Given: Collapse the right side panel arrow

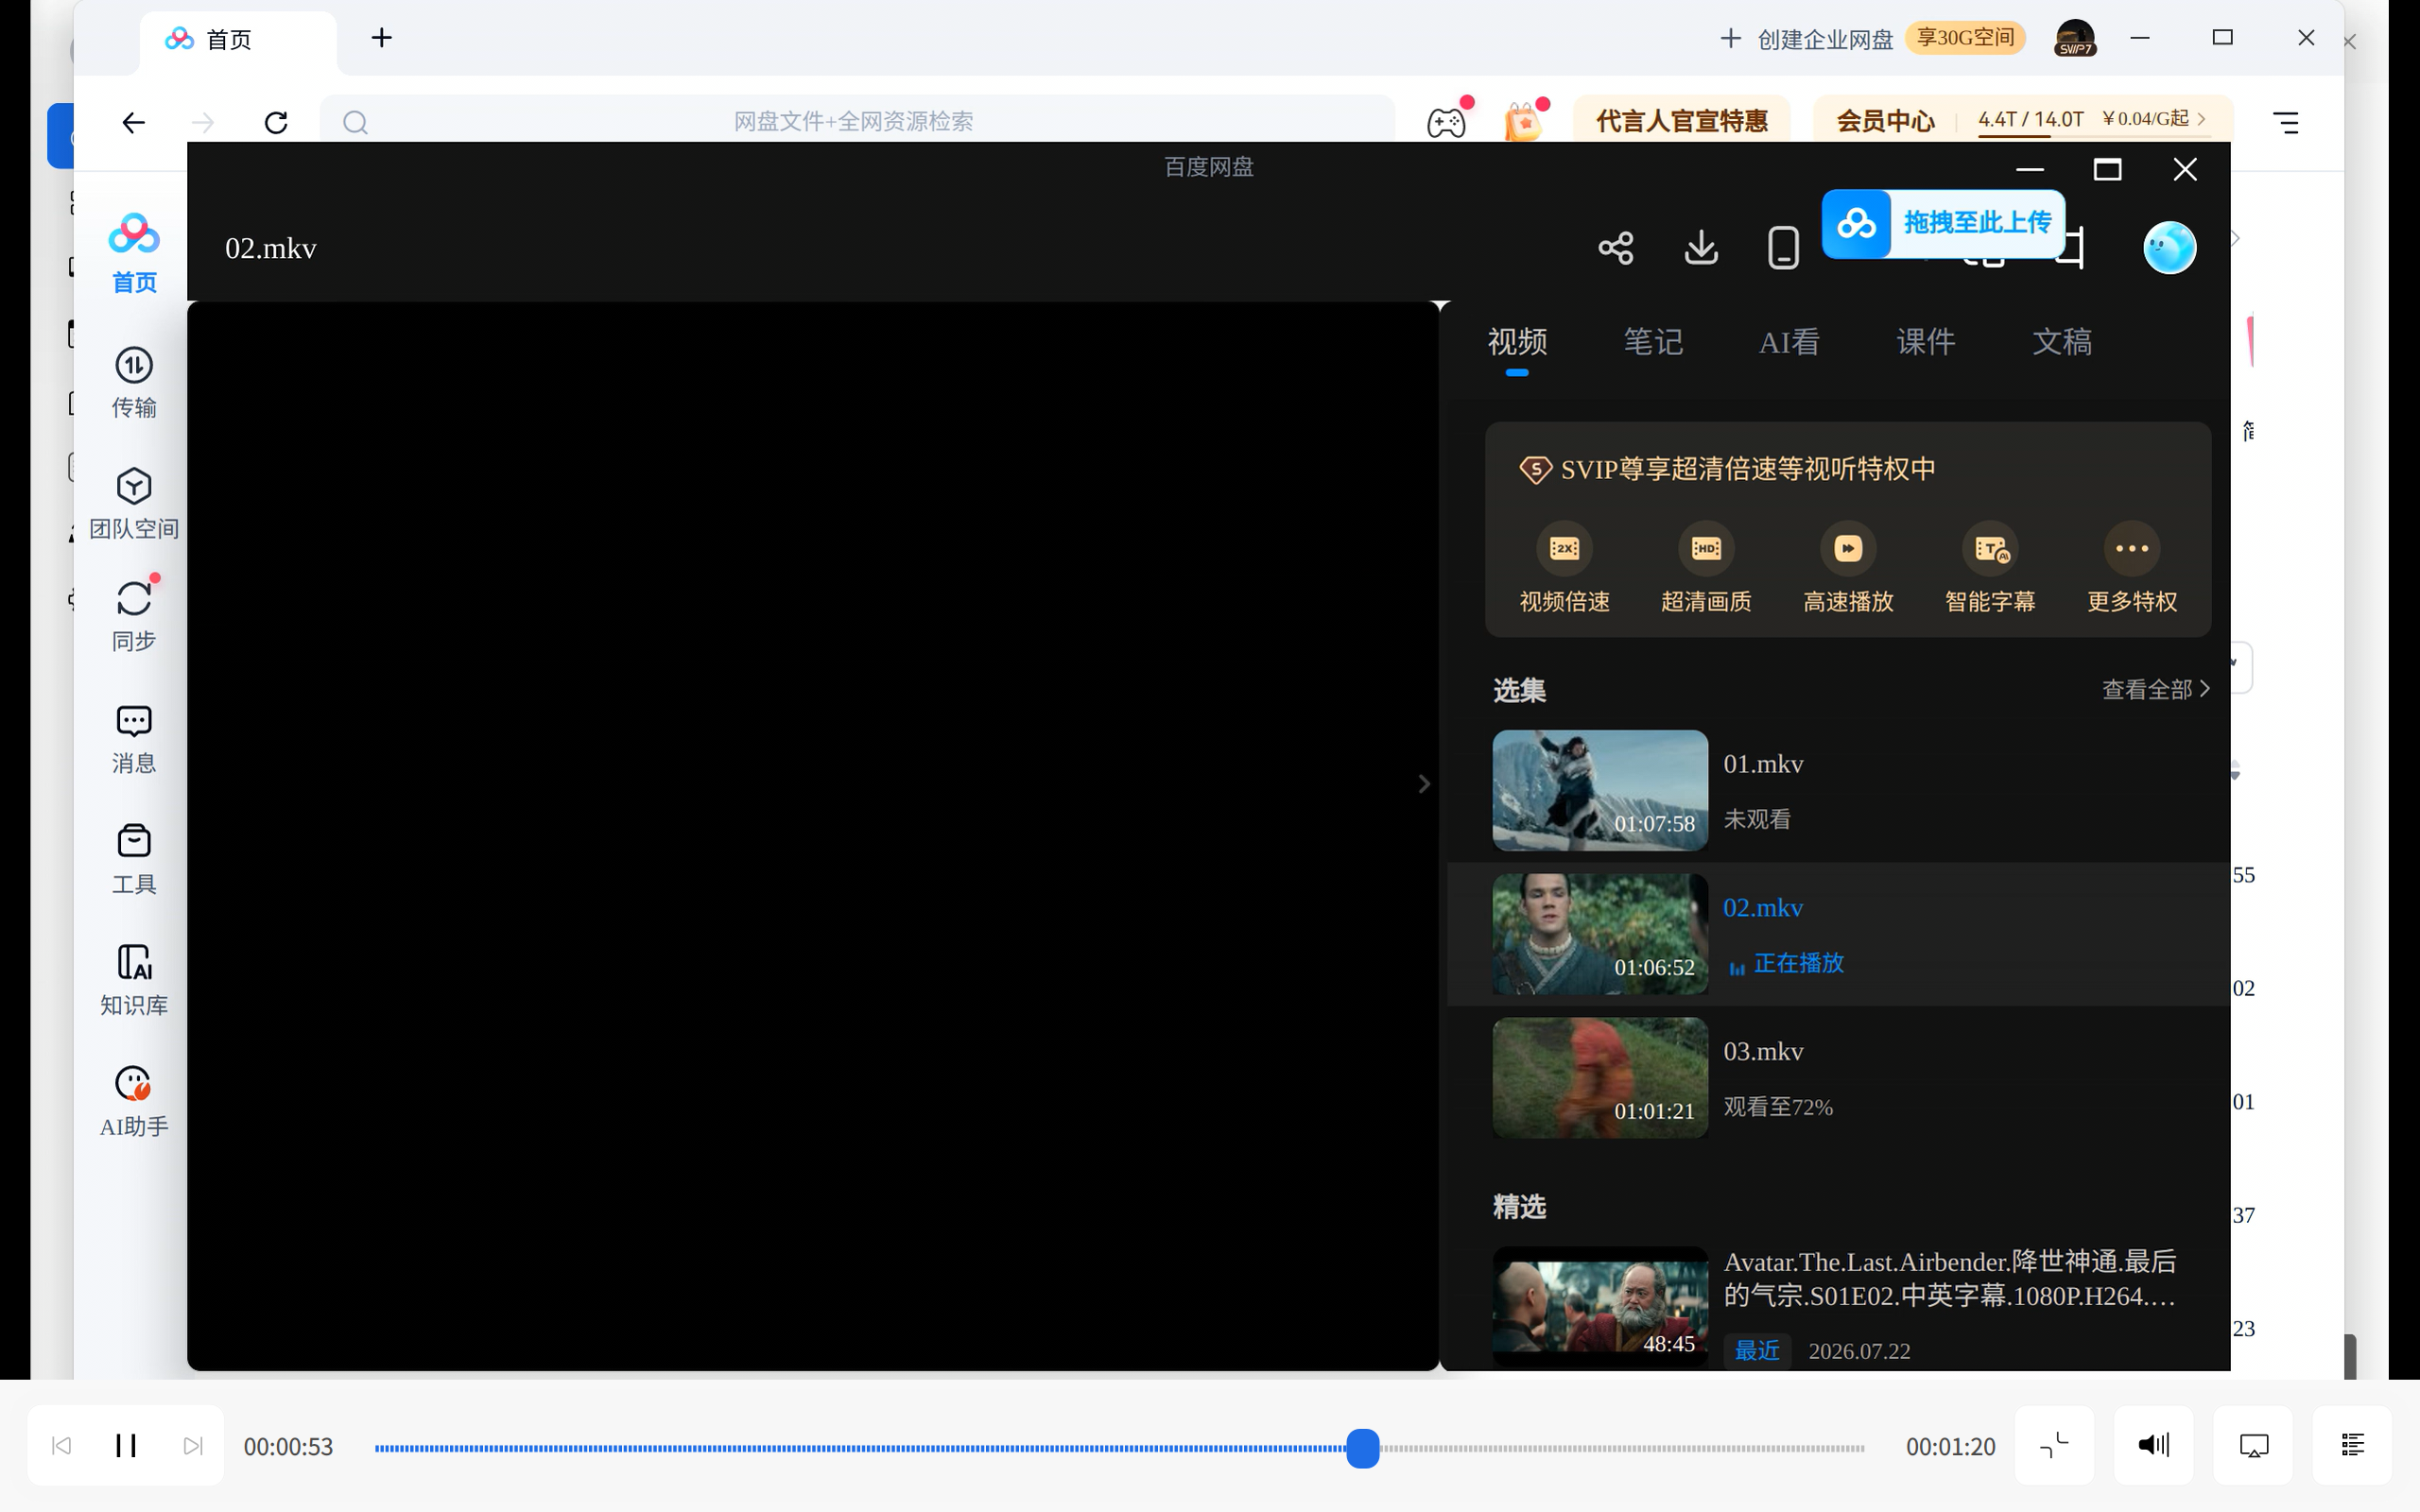Looking at the screenshot, I should pyautogui.click(x=1424, y=784).
